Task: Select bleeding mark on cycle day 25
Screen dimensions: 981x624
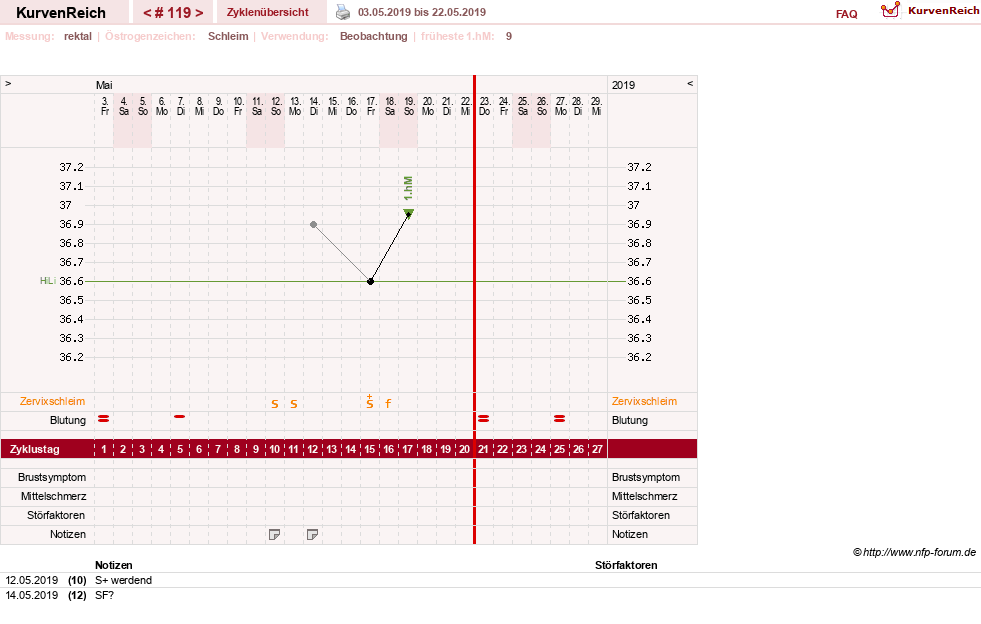Action: tap(559, 418)
